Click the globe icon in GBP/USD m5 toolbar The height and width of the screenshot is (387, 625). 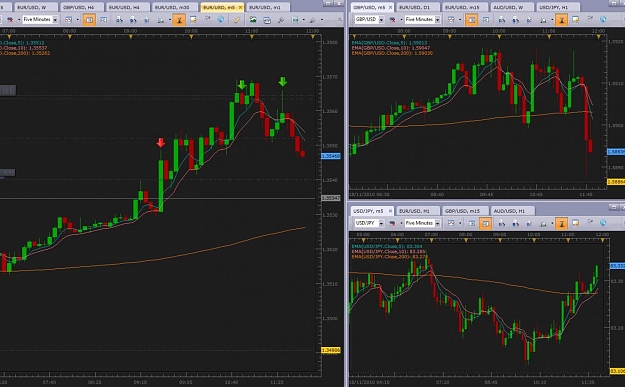tap(603, 20)
